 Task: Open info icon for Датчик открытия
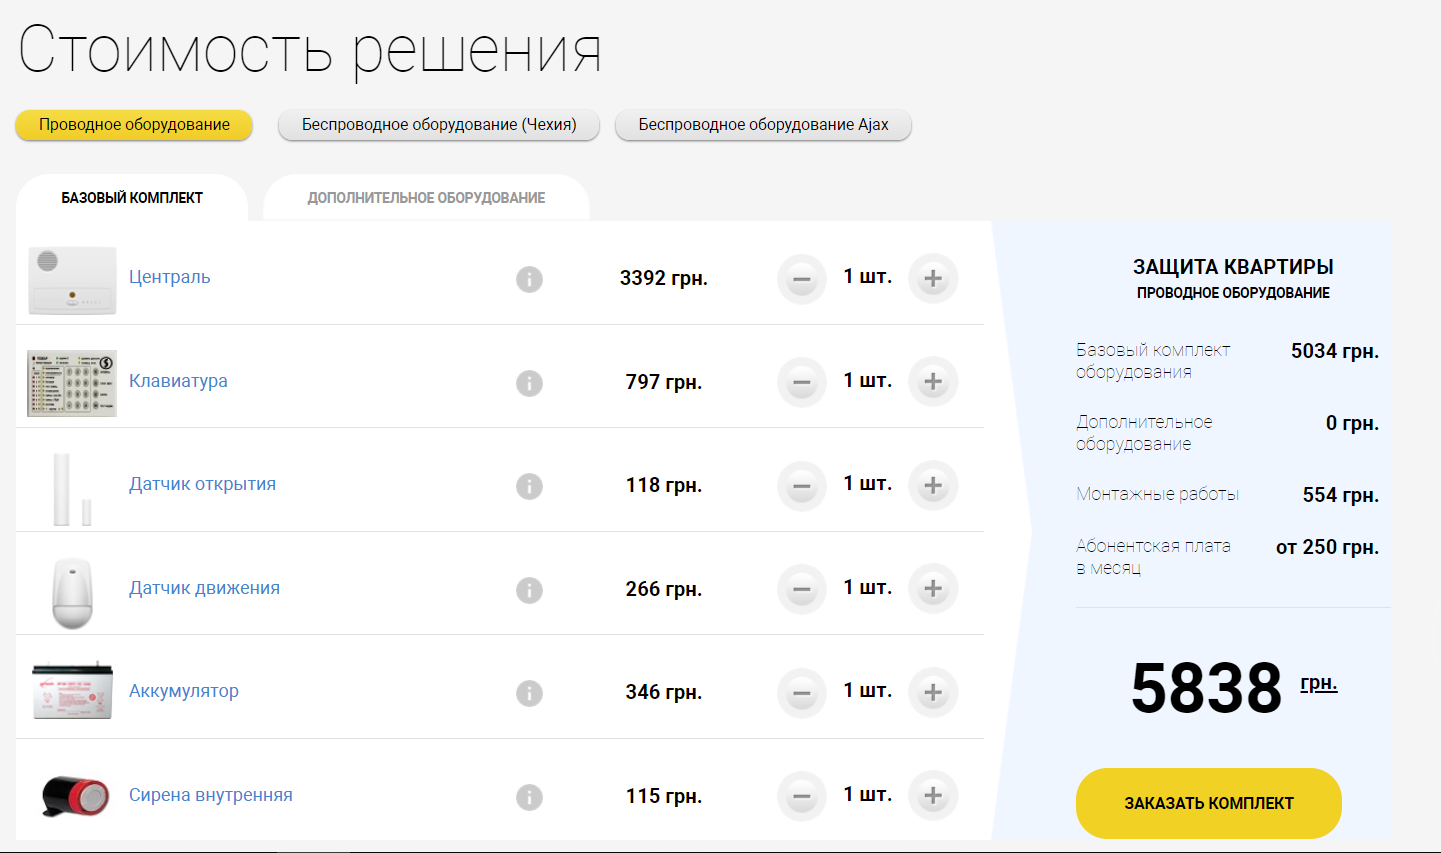(x=529, y=486)
